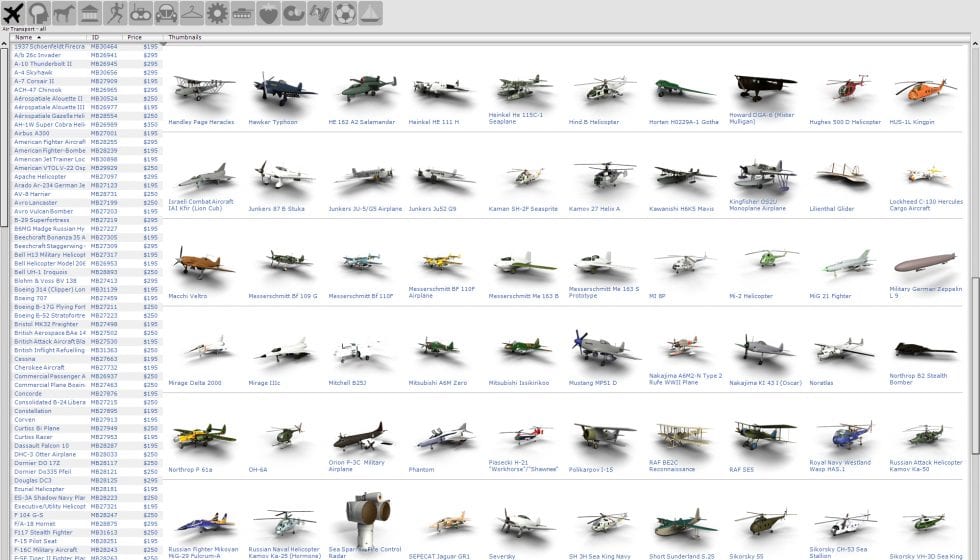
Task: Click the boombox electronics category icon
Action: tap(141, 13)
